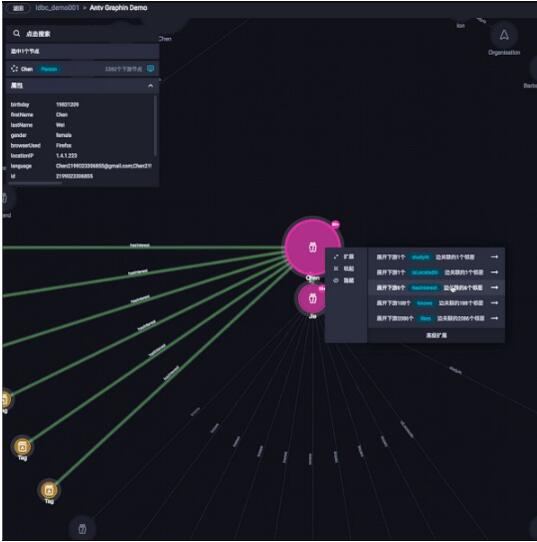Click the selected node count header

(83, 51)
